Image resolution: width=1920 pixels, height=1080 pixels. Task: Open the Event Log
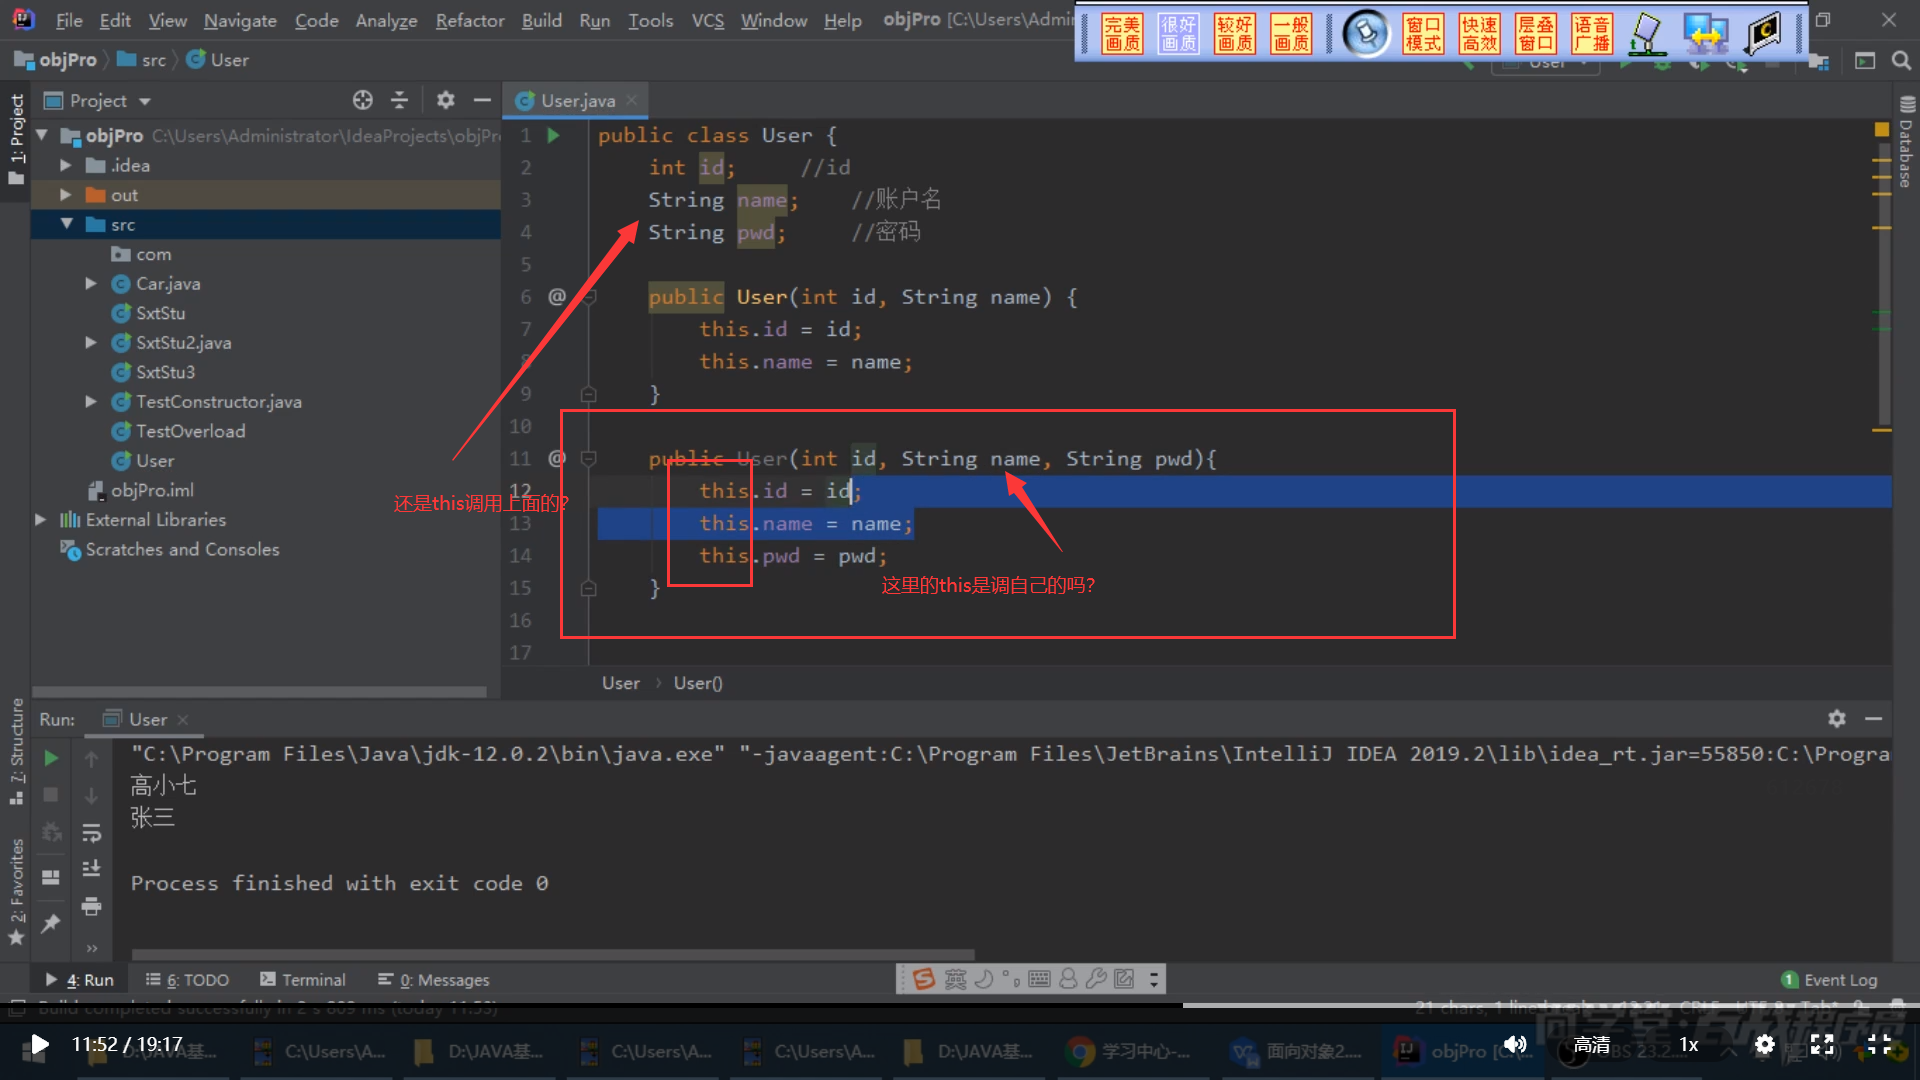click(x=1829, y=980)
